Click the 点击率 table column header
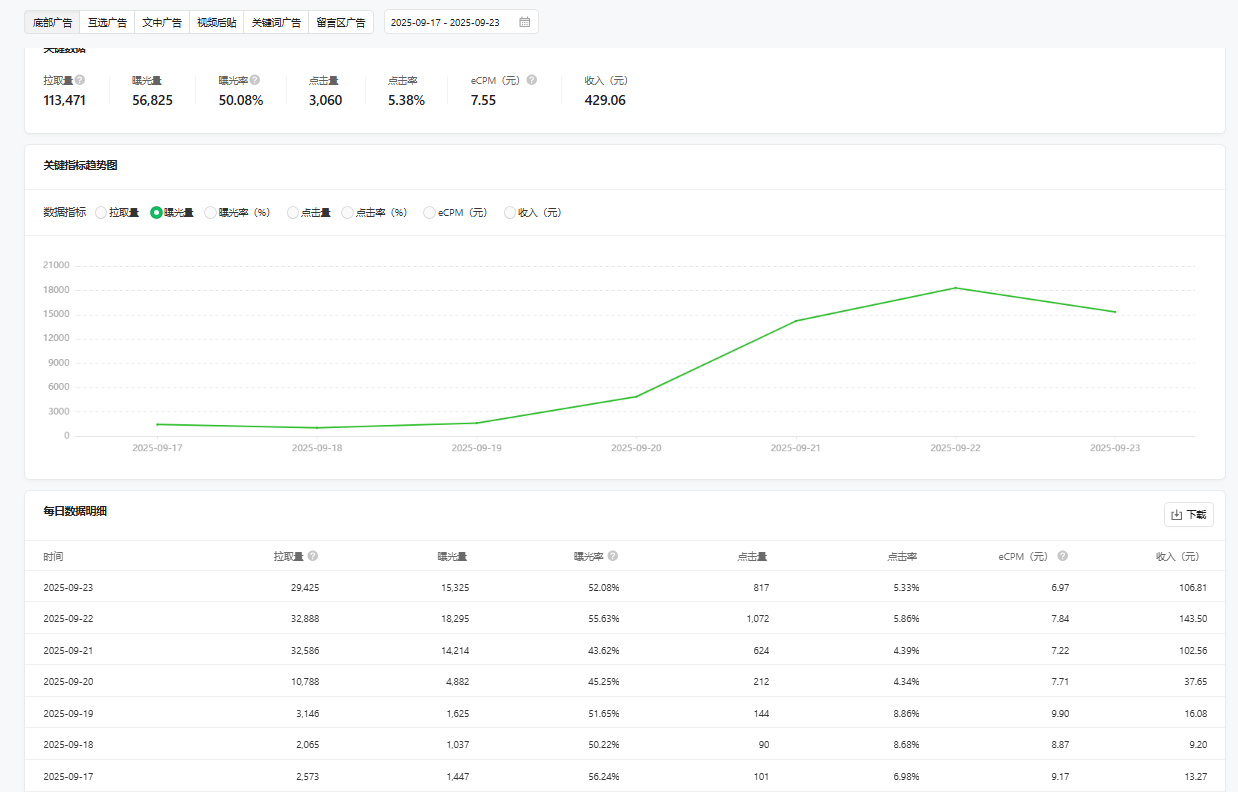 902,556
